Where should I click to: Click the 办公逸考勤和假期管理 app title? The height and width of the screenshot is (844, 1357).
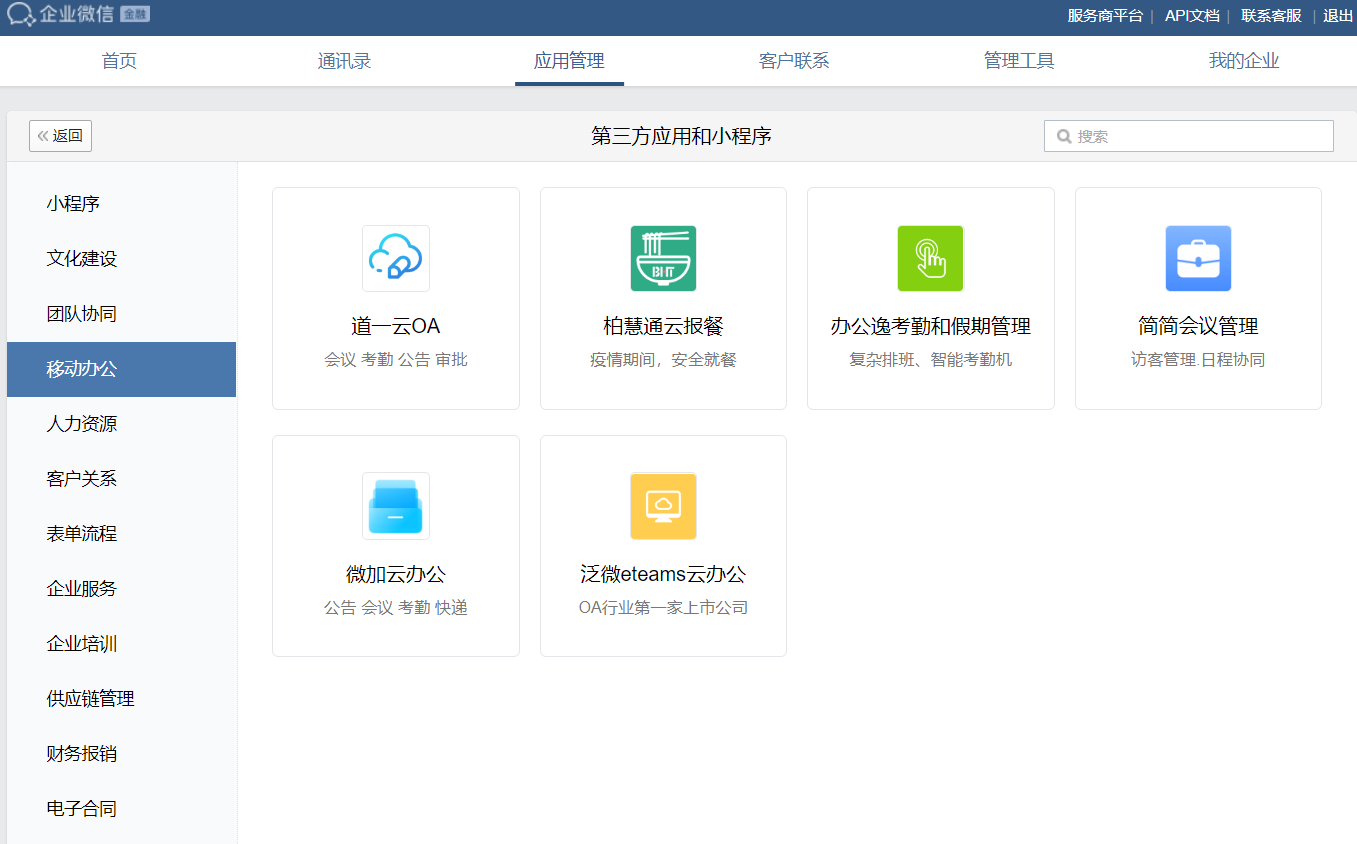(x=931, y=326)
